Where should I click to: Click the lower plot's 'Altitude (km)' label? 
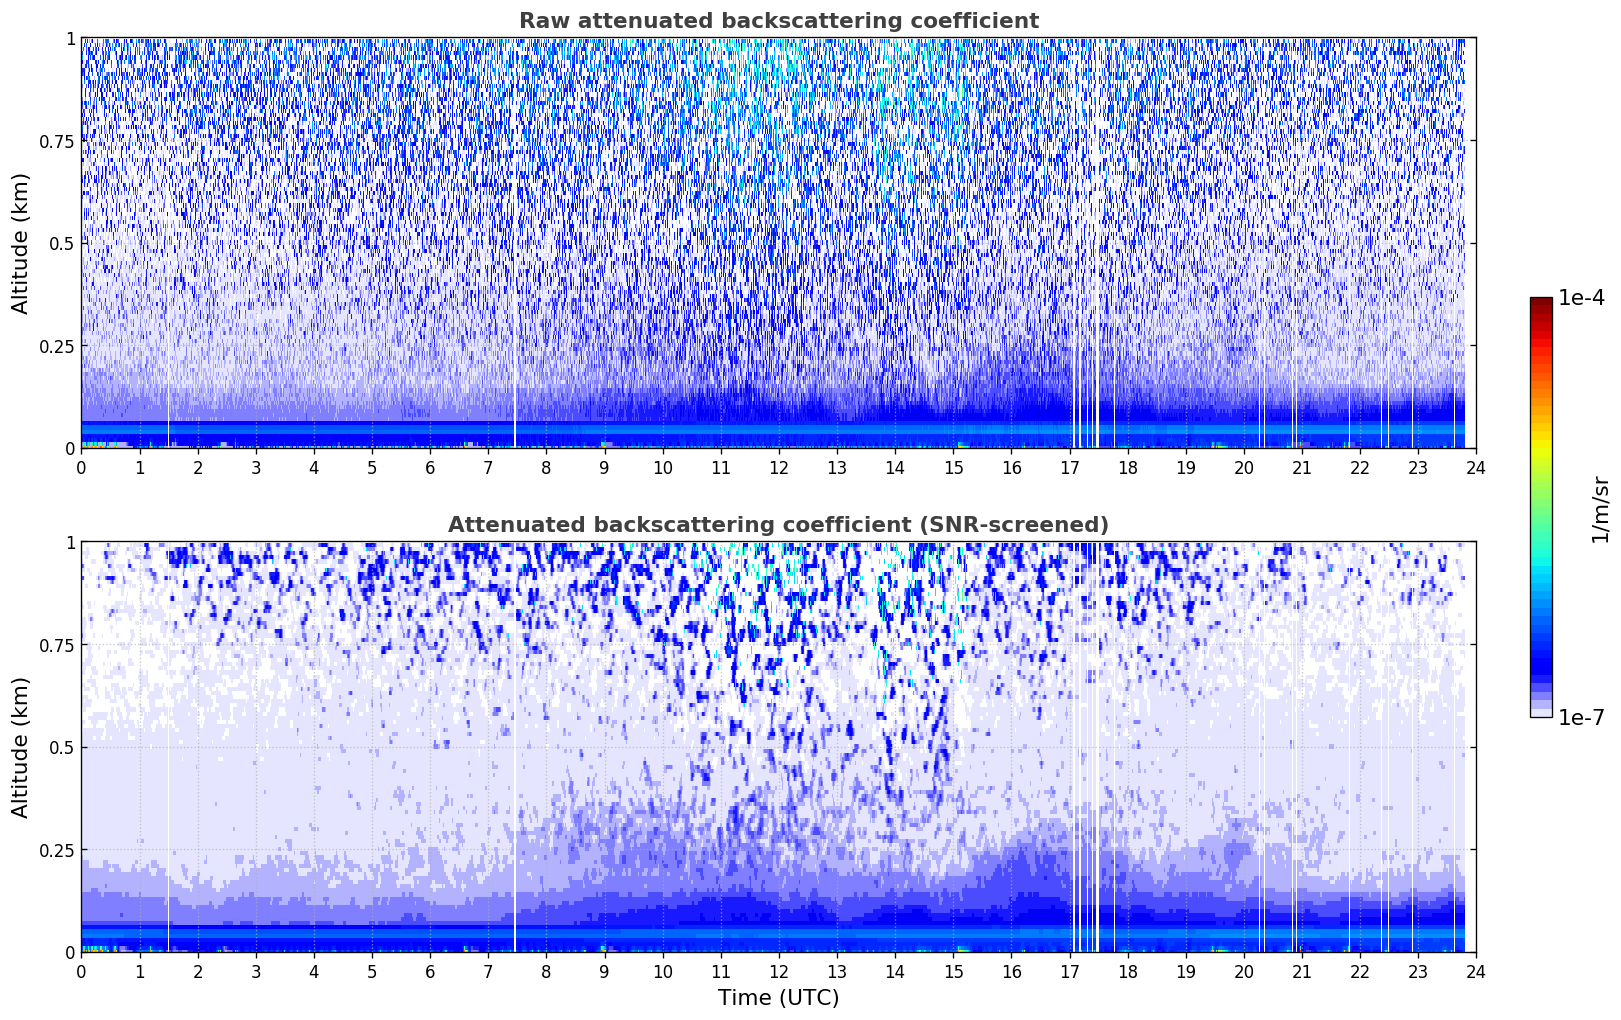[x=21, y=747]
